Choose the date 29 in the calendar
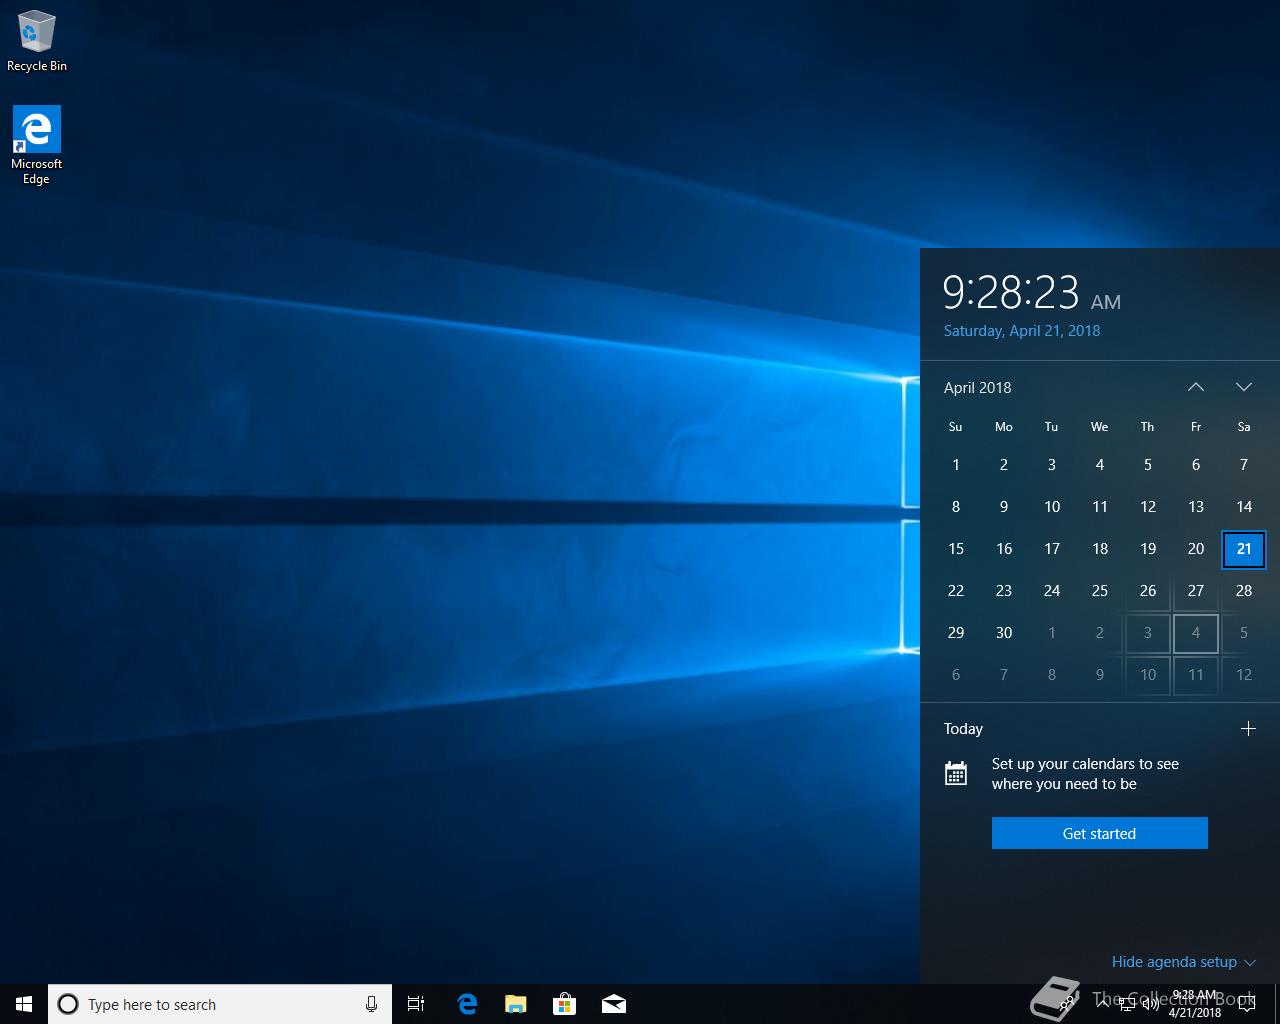The width and height of the screenshot is (1280, 1024). pos(956,633)
